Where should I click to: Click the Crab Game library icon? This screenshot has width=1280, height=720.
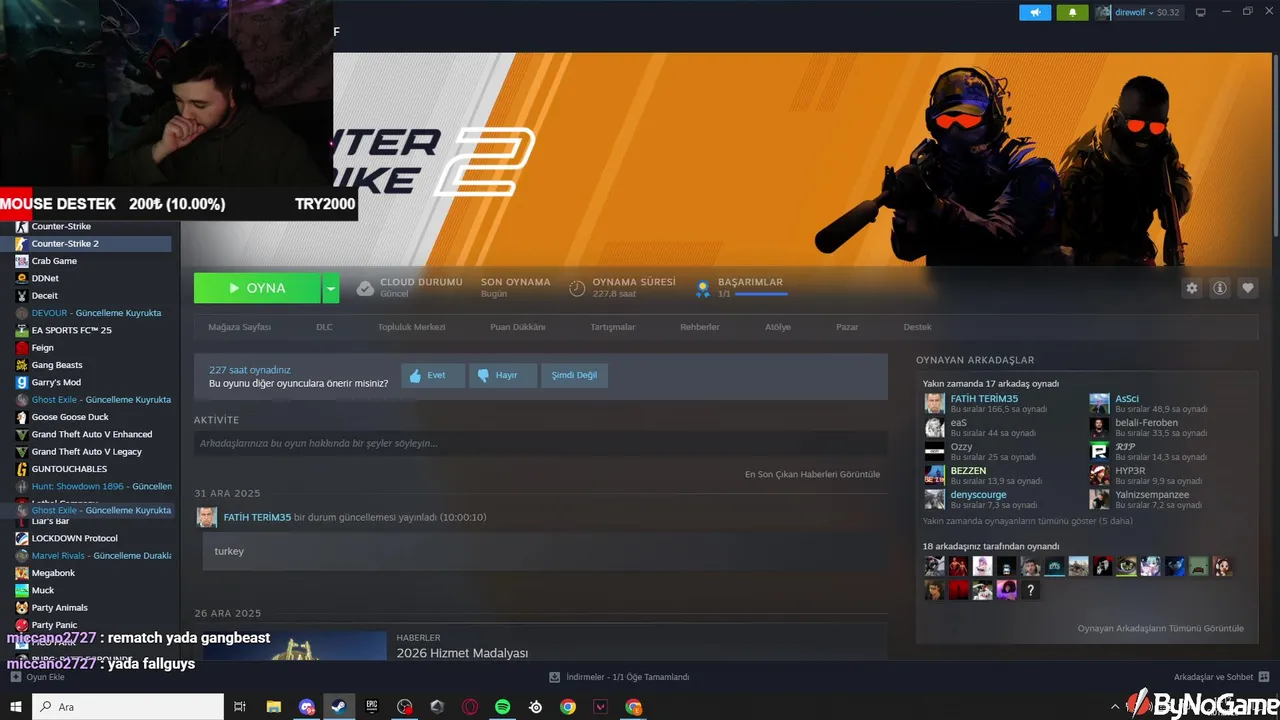(22, 261)
